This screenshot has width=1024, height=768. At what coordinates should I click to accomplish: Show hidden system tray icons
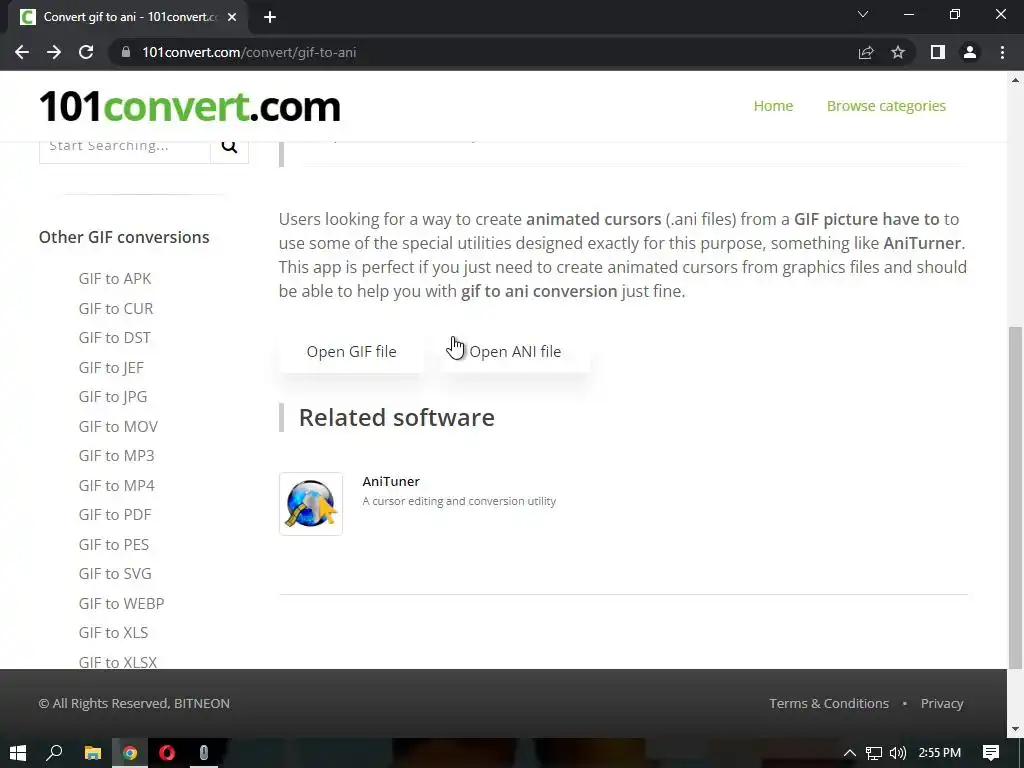(850, 753)
